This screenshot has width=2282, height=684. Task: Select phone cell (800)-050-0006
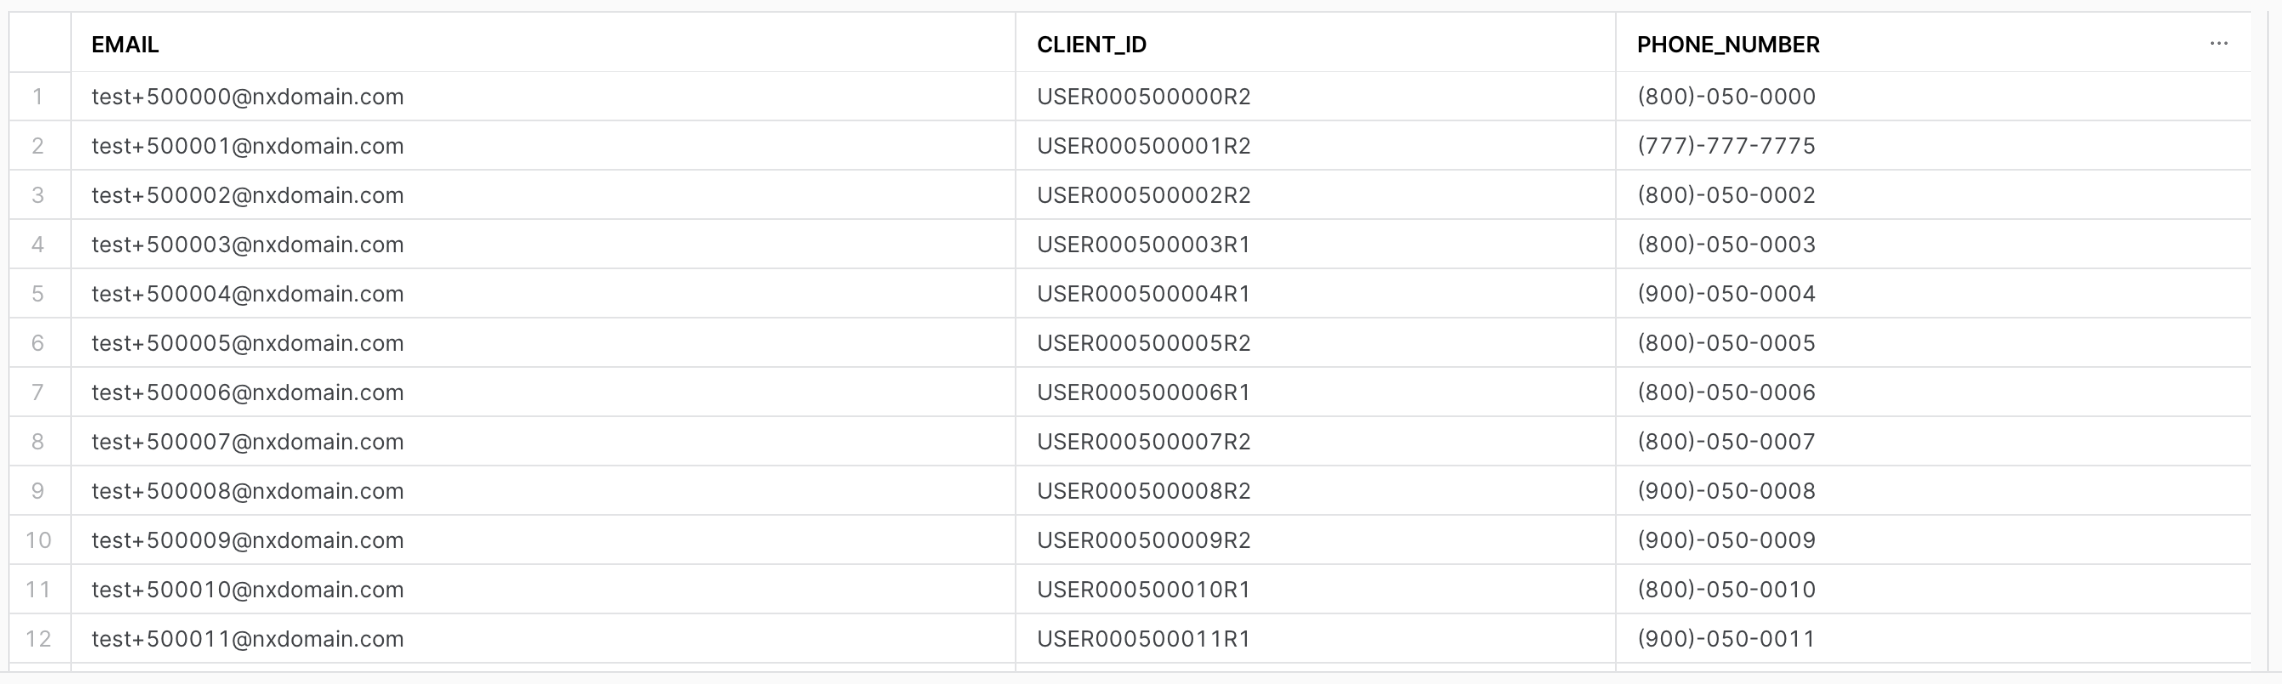1725,393
